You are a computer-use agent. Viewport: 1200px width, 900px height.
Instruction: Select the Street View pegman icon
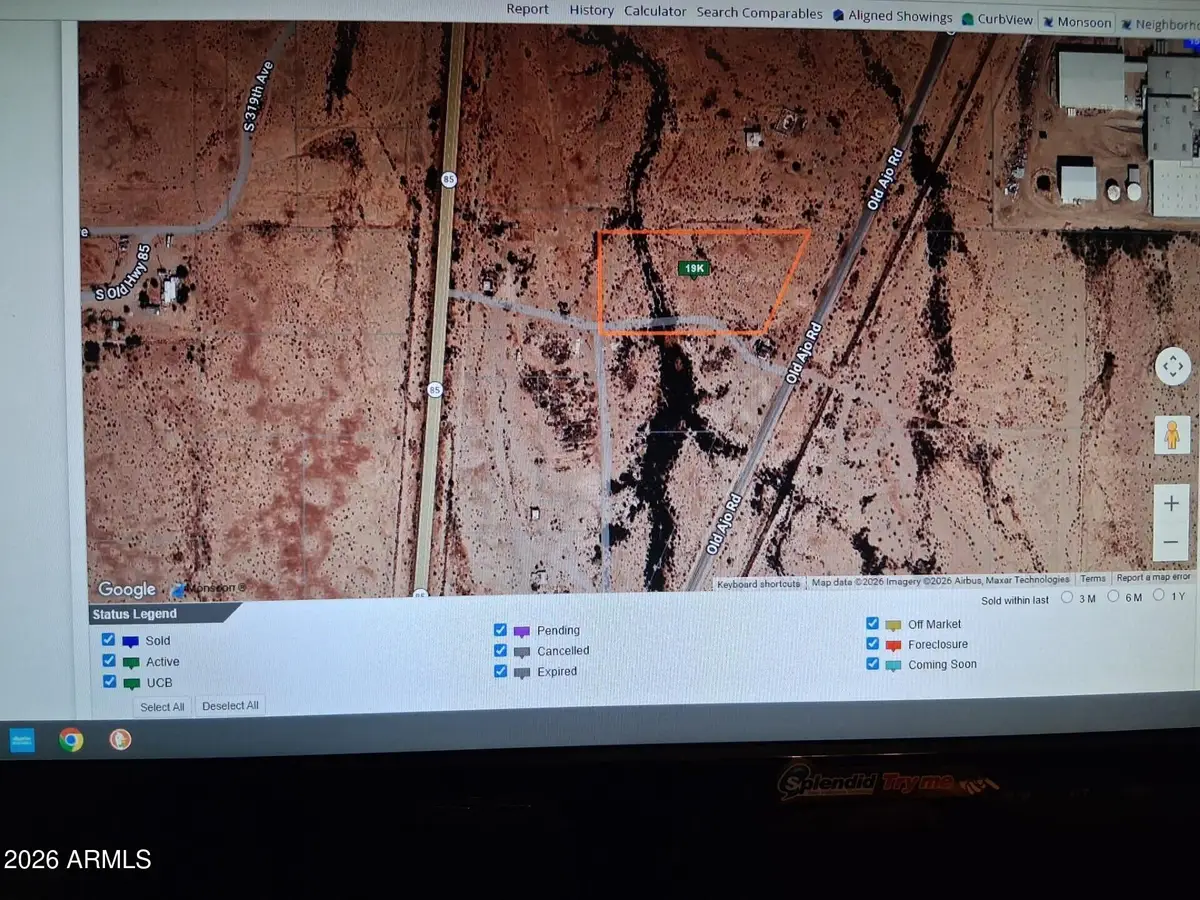pyautogui.click(x=1171, y=434)
